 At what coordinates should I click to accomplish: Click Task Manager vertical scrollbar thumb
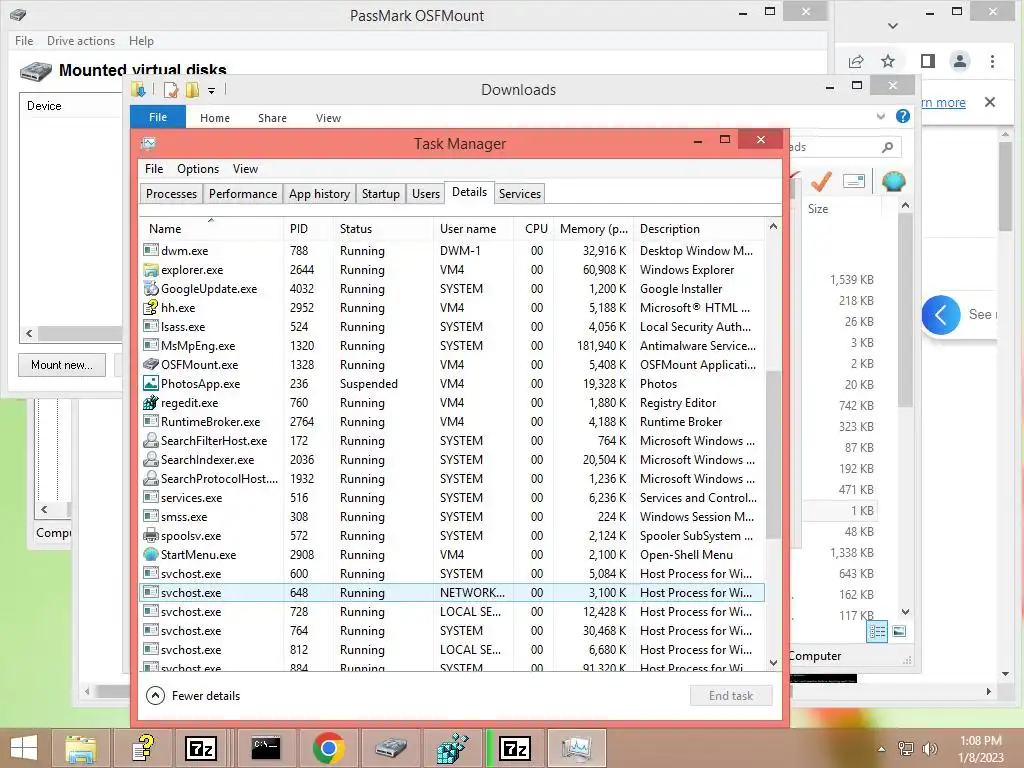773,455
